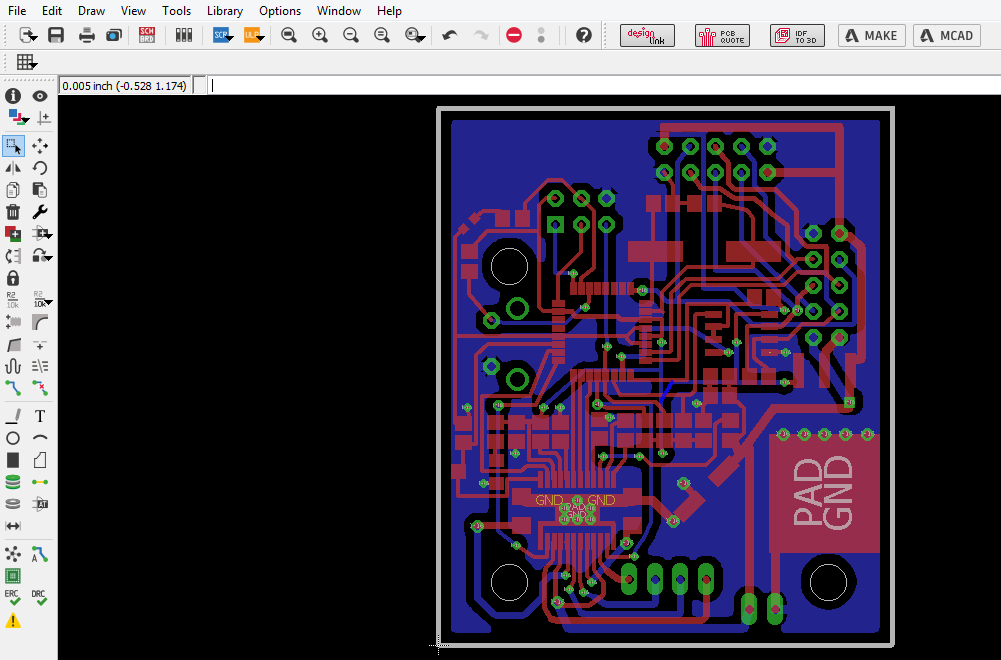1001x660 pixels.
Task: Expand the SCR script dropdown
Action: (229, 38)
